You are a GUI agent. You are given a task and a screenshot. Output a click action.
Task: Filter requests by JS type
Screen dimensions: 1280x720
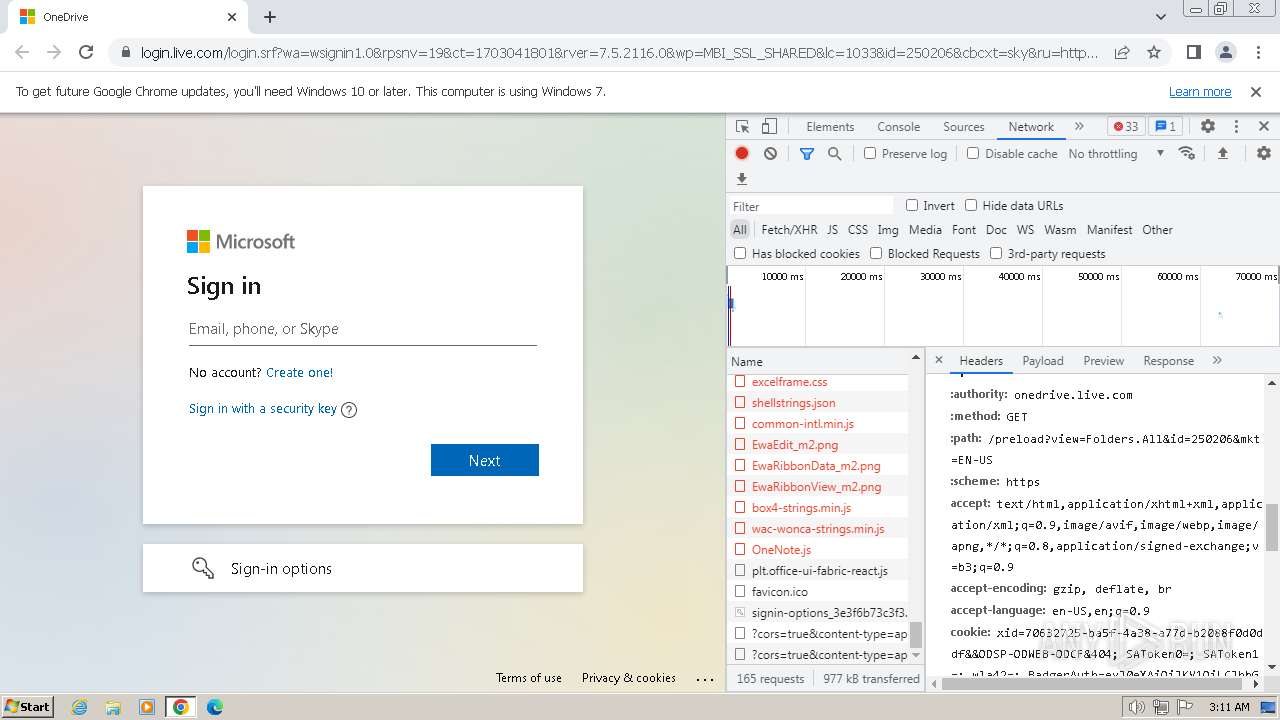pyautogui.click(x=832, y=229)
